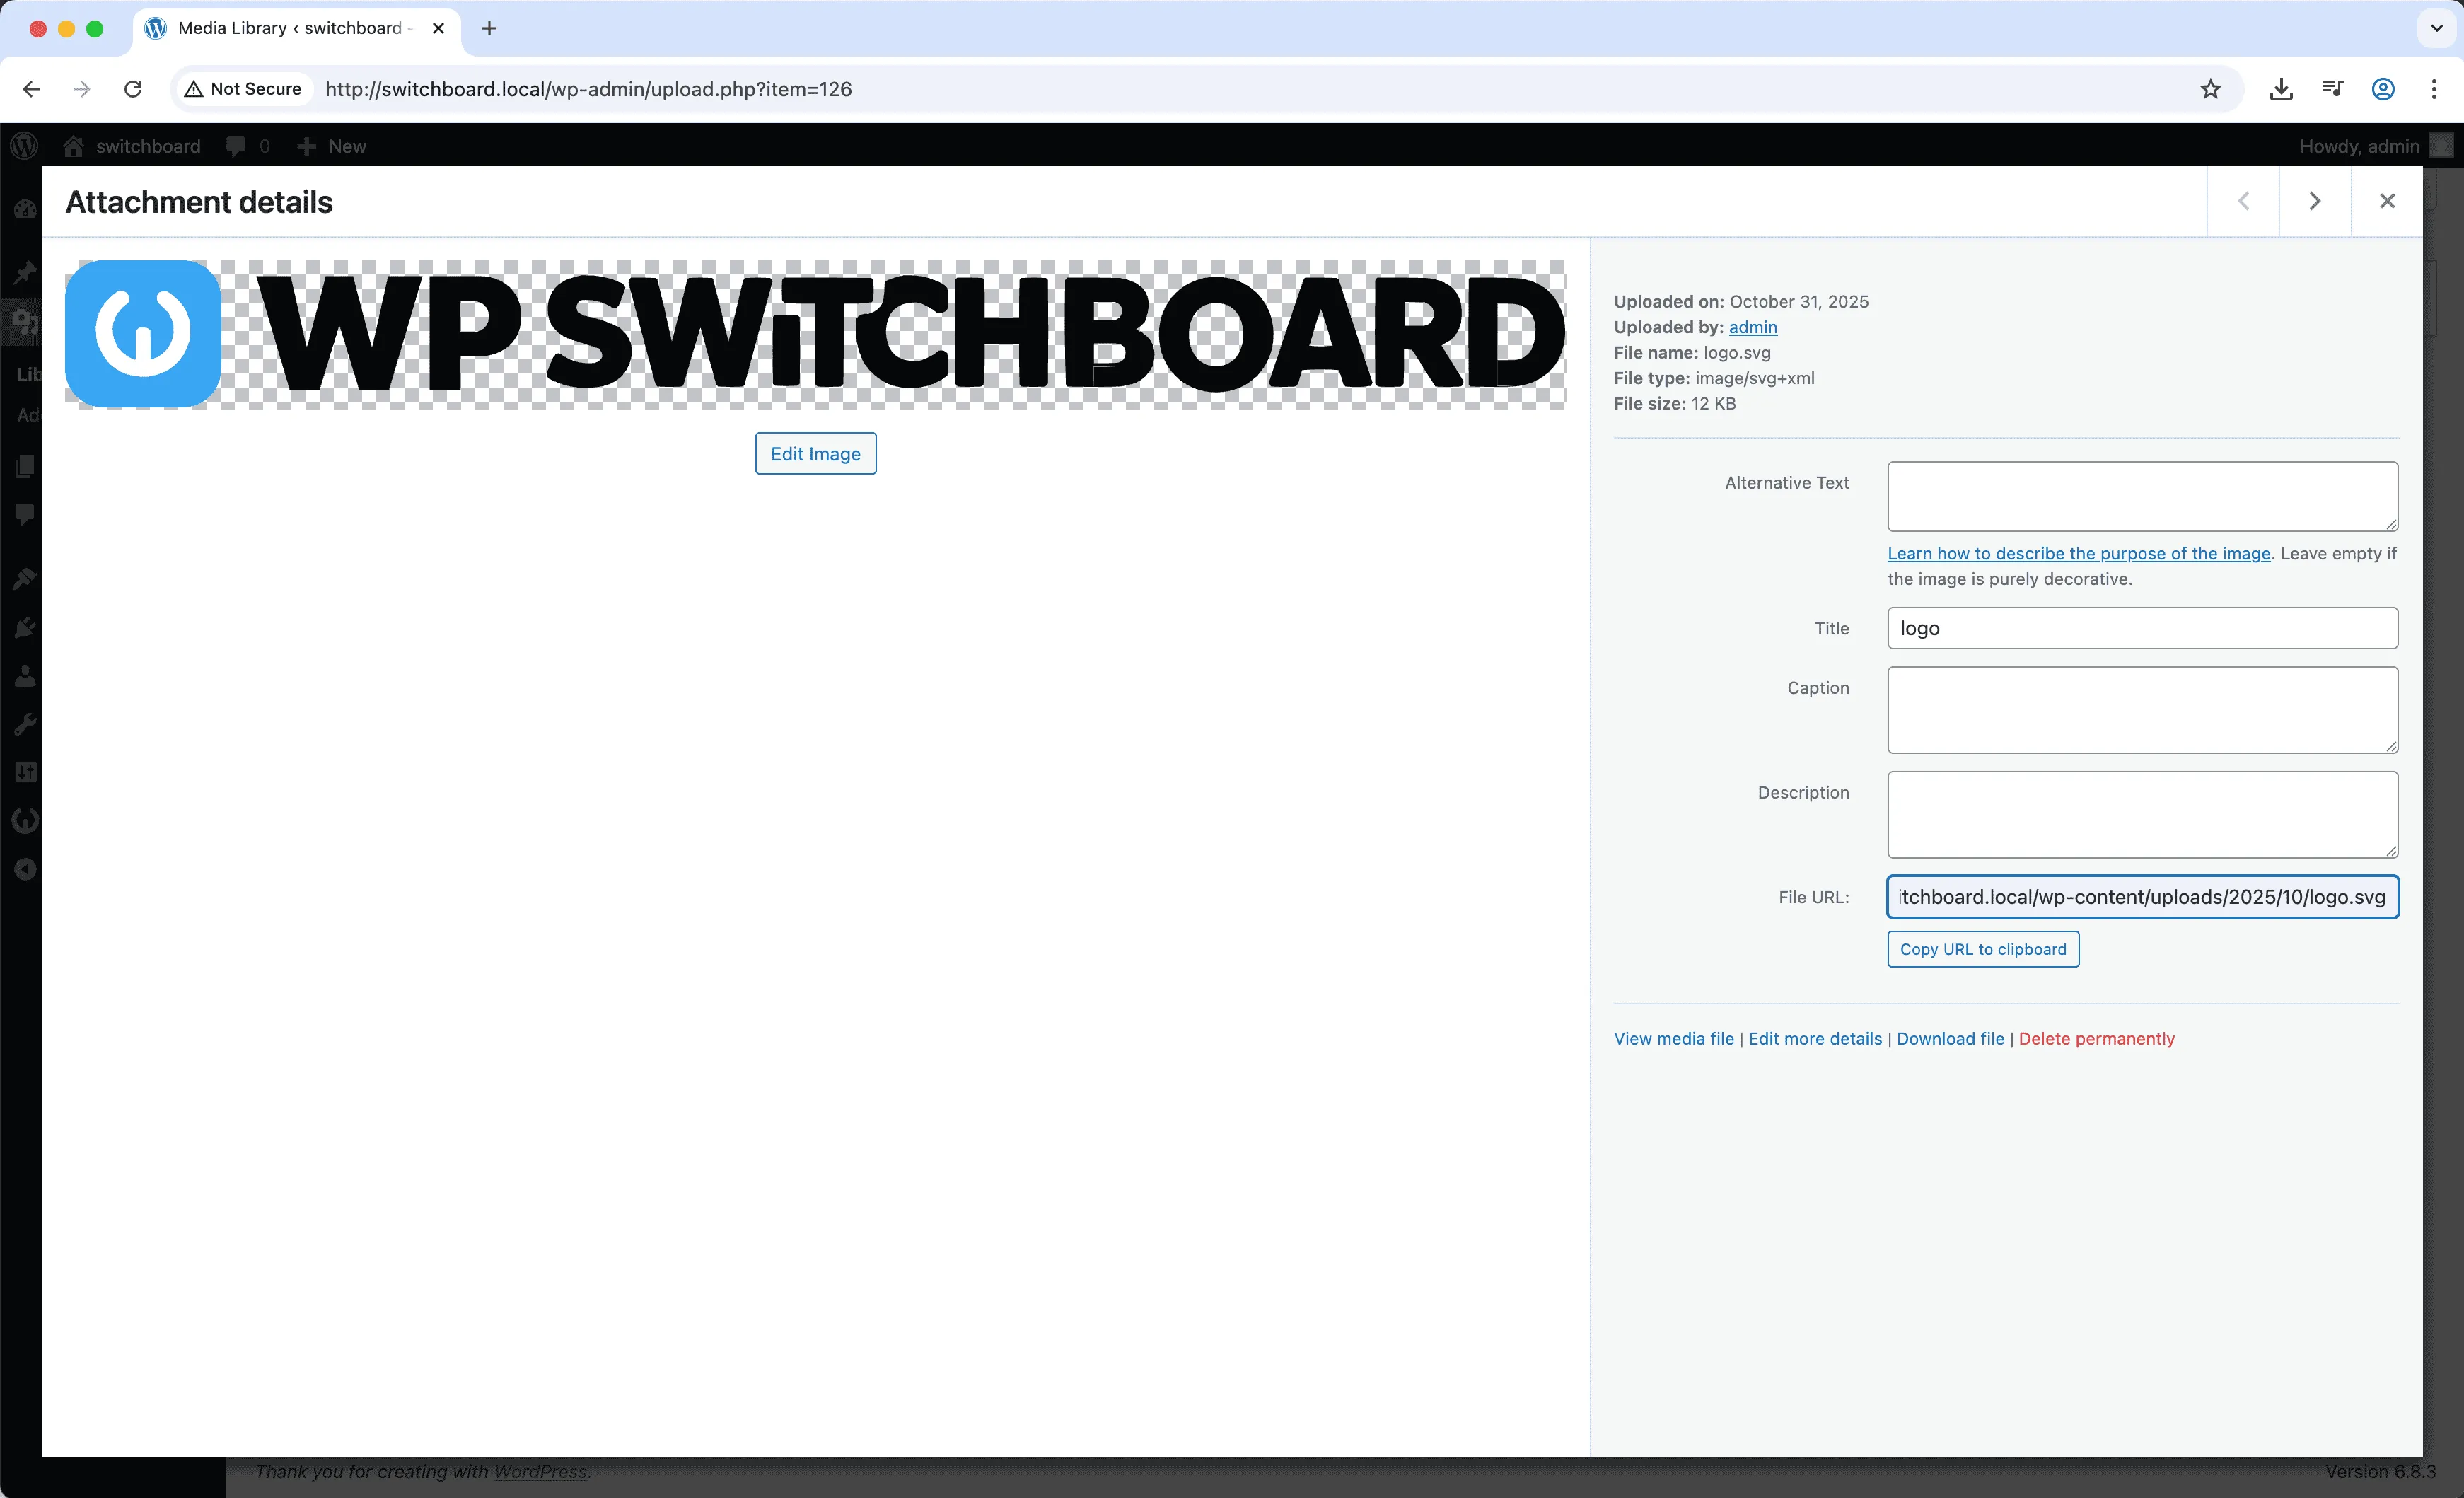Select the Media Library browser tab
Screen dimensions: 2464x1498
280,28
